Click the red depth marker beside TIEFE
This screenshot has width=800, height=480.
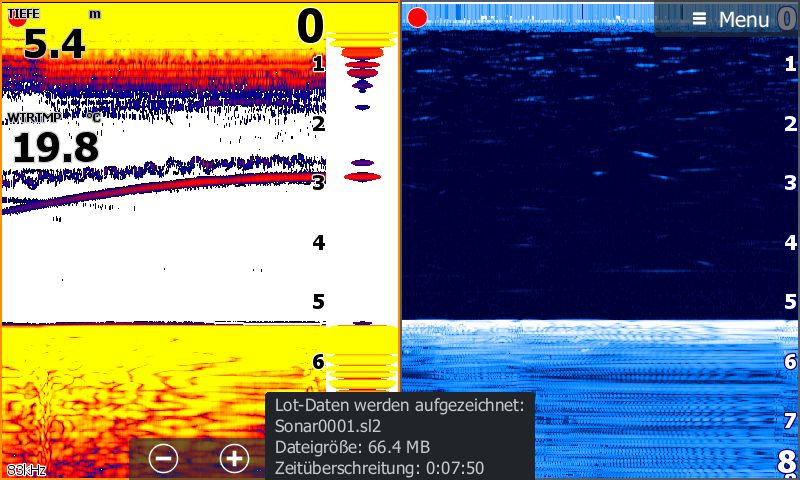[x=19, y=19]
